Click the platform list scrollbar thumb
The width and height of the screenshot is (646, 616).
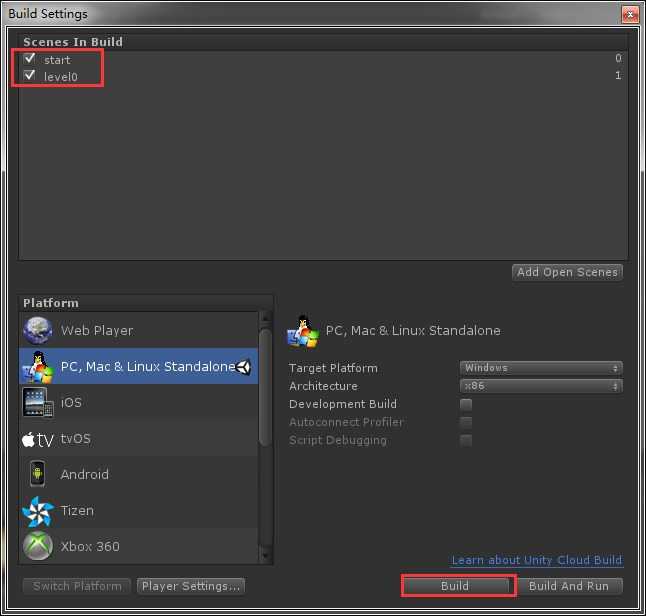(266, 387)
